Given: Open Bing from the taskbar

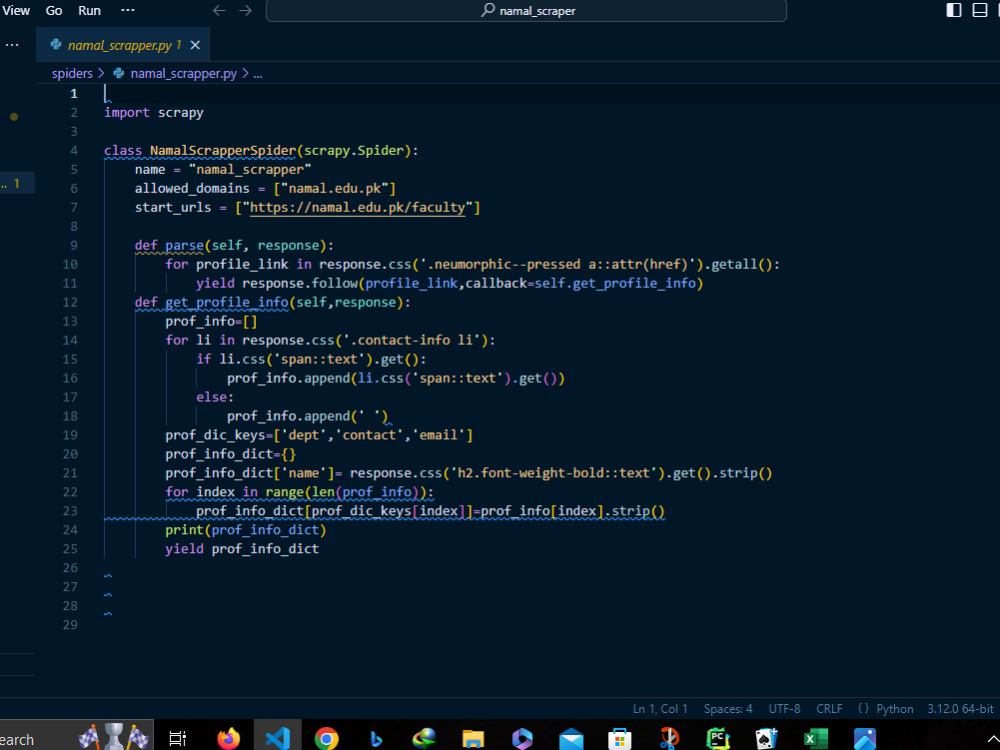Looking at the screenshot, I should tap(376, 739).
